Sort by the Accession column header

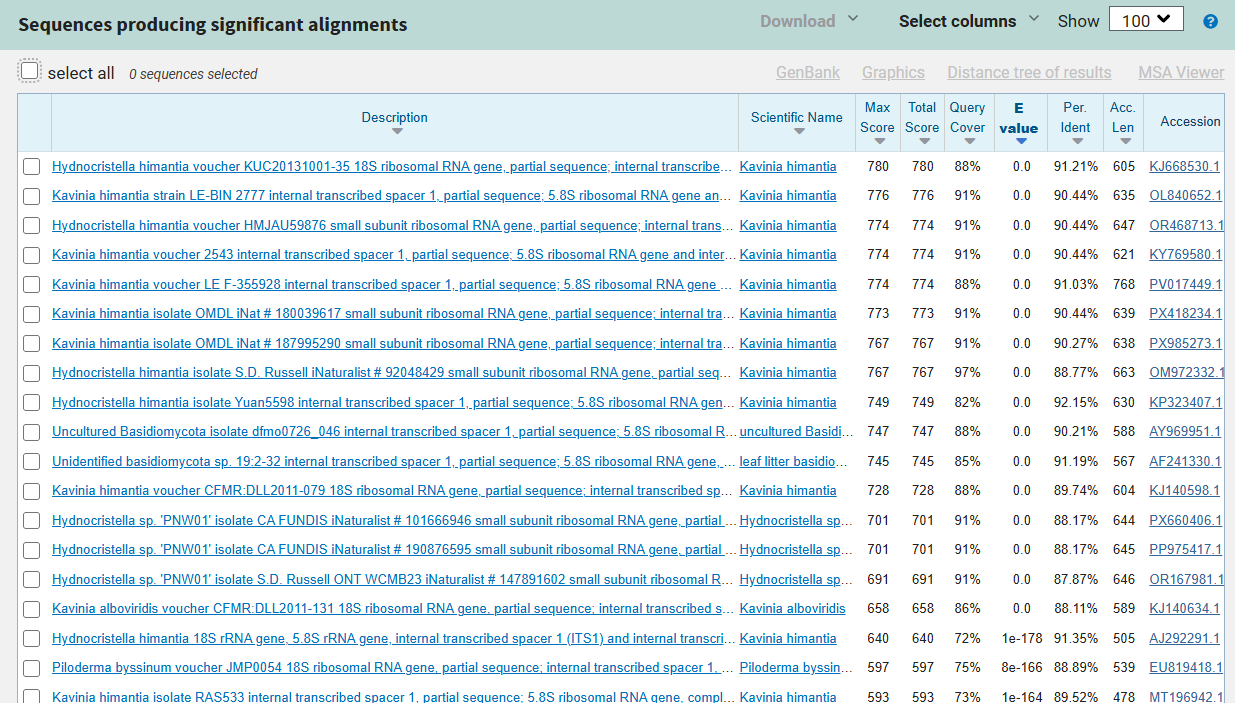click(x=1190, y=121)
